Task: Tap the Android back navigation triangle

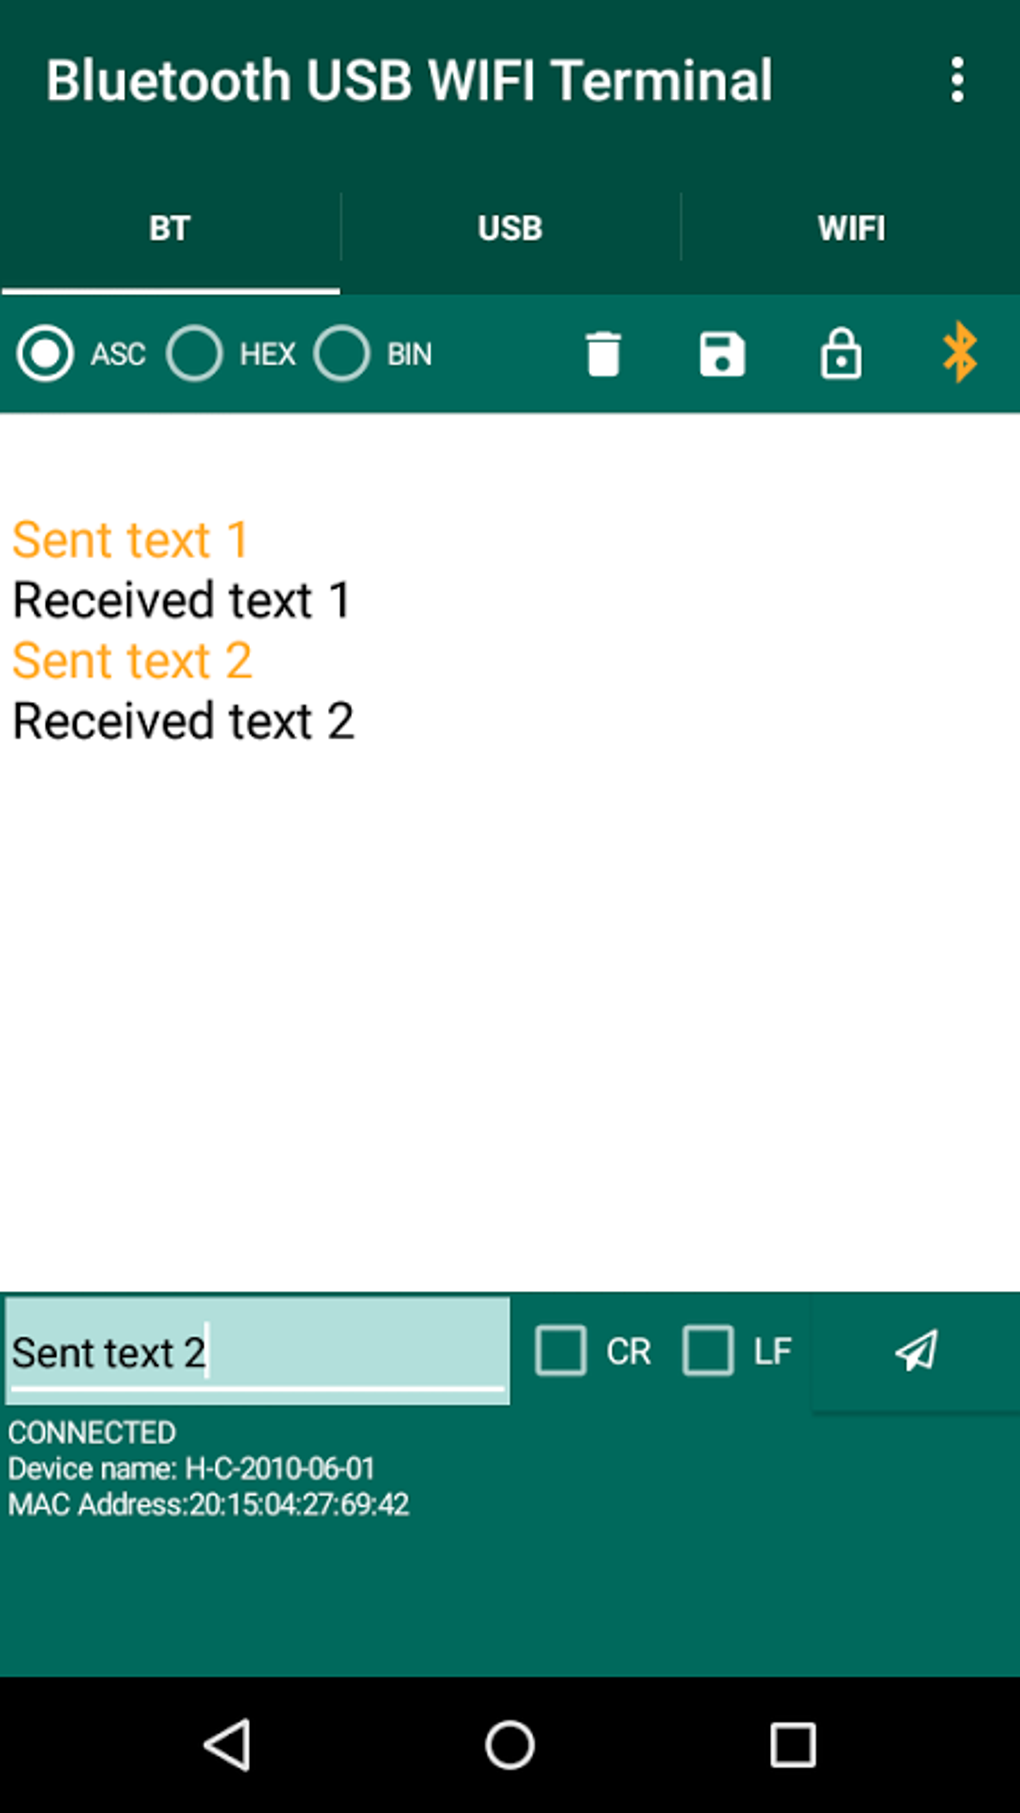Action: [x=228, y=1745]
